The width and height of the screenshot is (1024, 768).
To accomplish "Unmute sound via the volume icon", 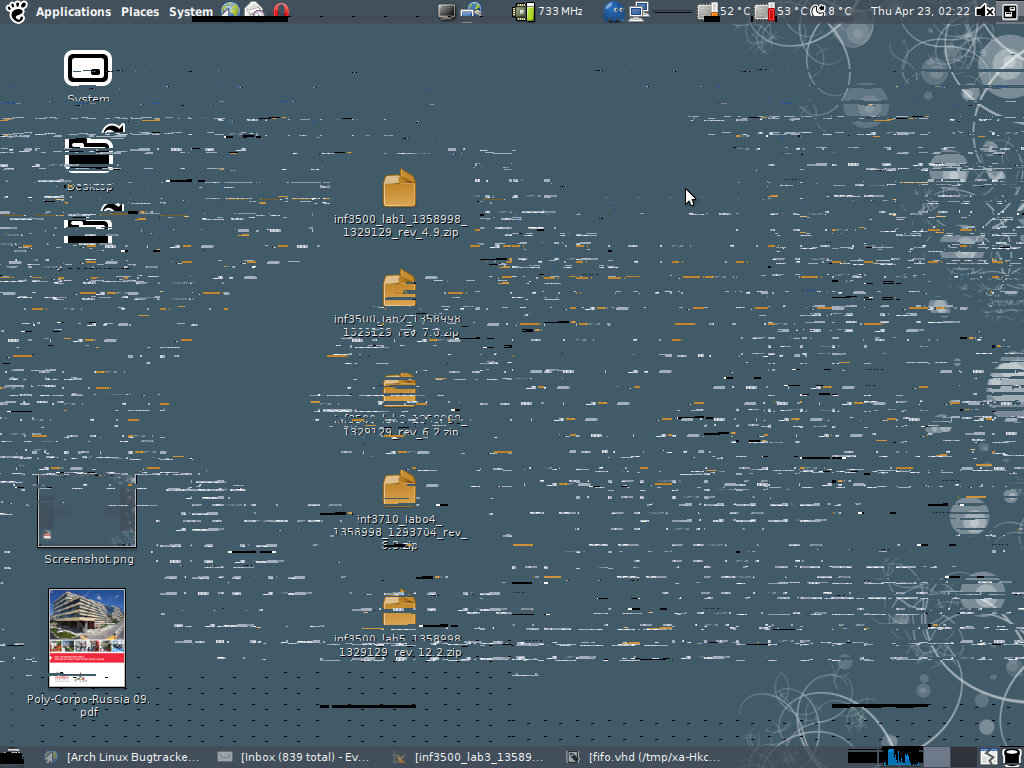I will tap(985, 11).
